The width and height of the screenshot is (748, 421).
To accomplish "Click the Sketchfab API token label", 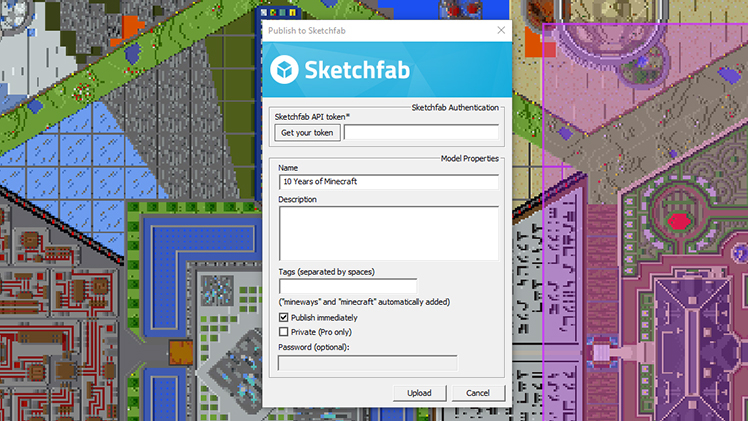I will pyautogui.click(x=314, y=117).
